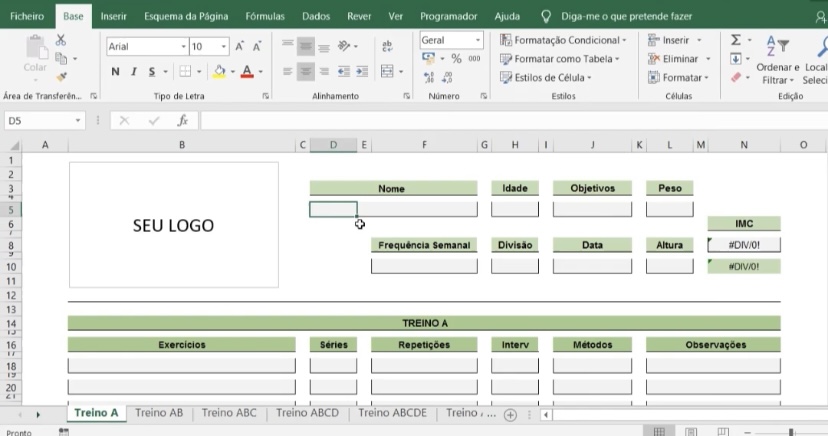Image resolution: width=828 pixels, height=436 pixels.
Task: Click the add new sheet plus icon
Action: 510,414
